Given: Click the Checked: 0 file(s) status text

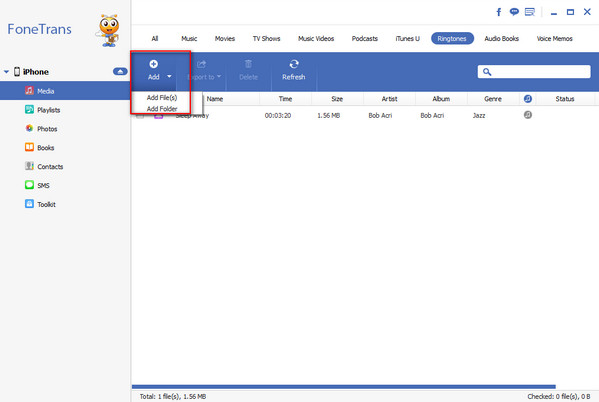Looking at the screenshot, I should pos(559,396).
